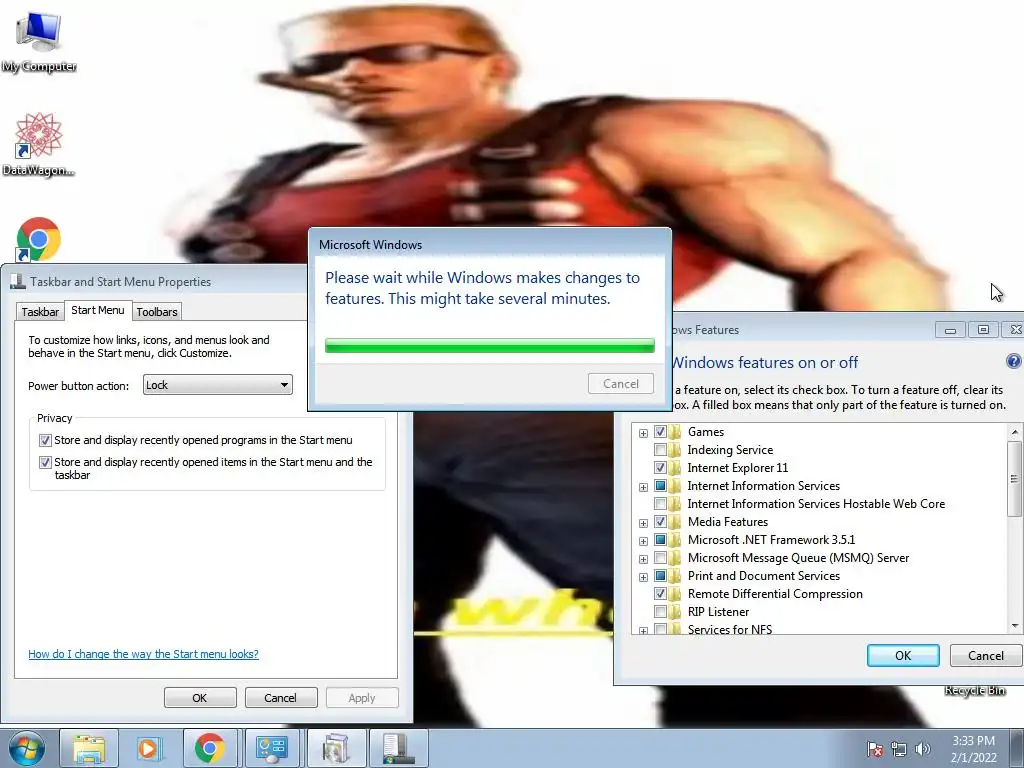This screenshot has width=1024, height=768.
Task: Toggle Microsoft .NET Framework 3.5.1 checkbox
Action: pos(660,540)
